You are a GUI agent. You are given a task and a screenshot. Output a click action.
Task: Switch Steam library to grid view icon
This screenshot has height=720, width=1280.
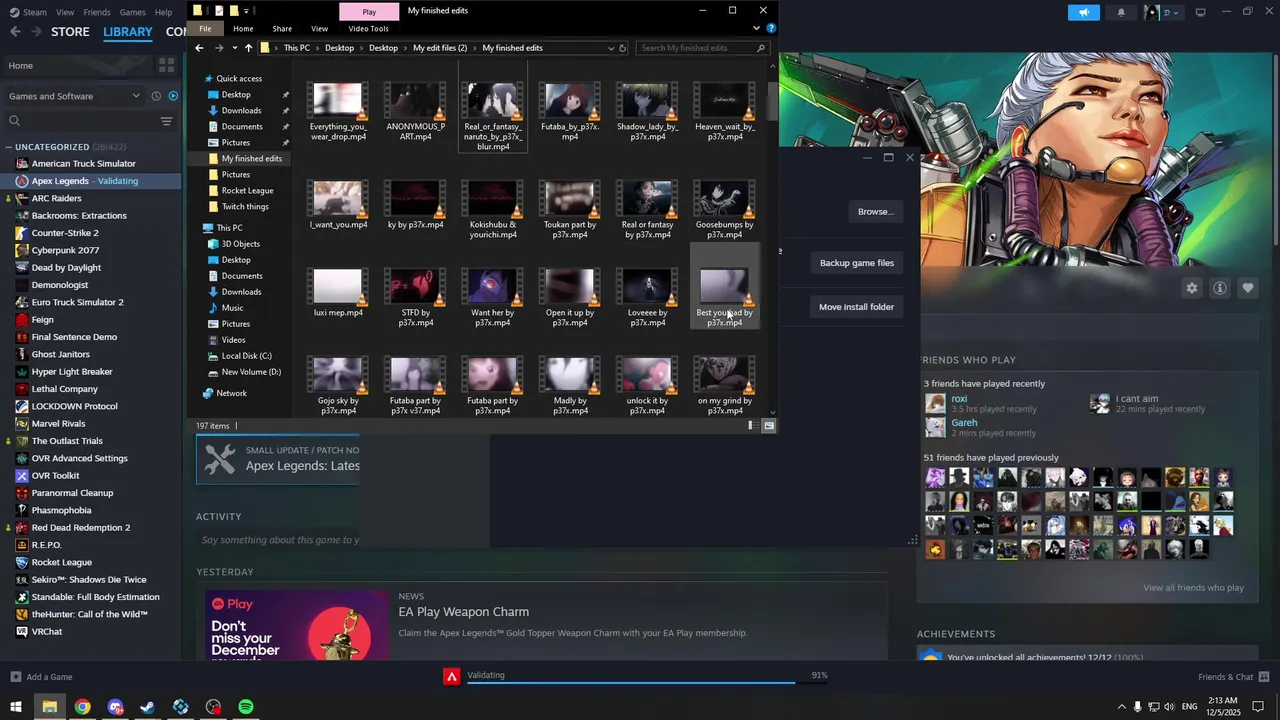(166, 65)
